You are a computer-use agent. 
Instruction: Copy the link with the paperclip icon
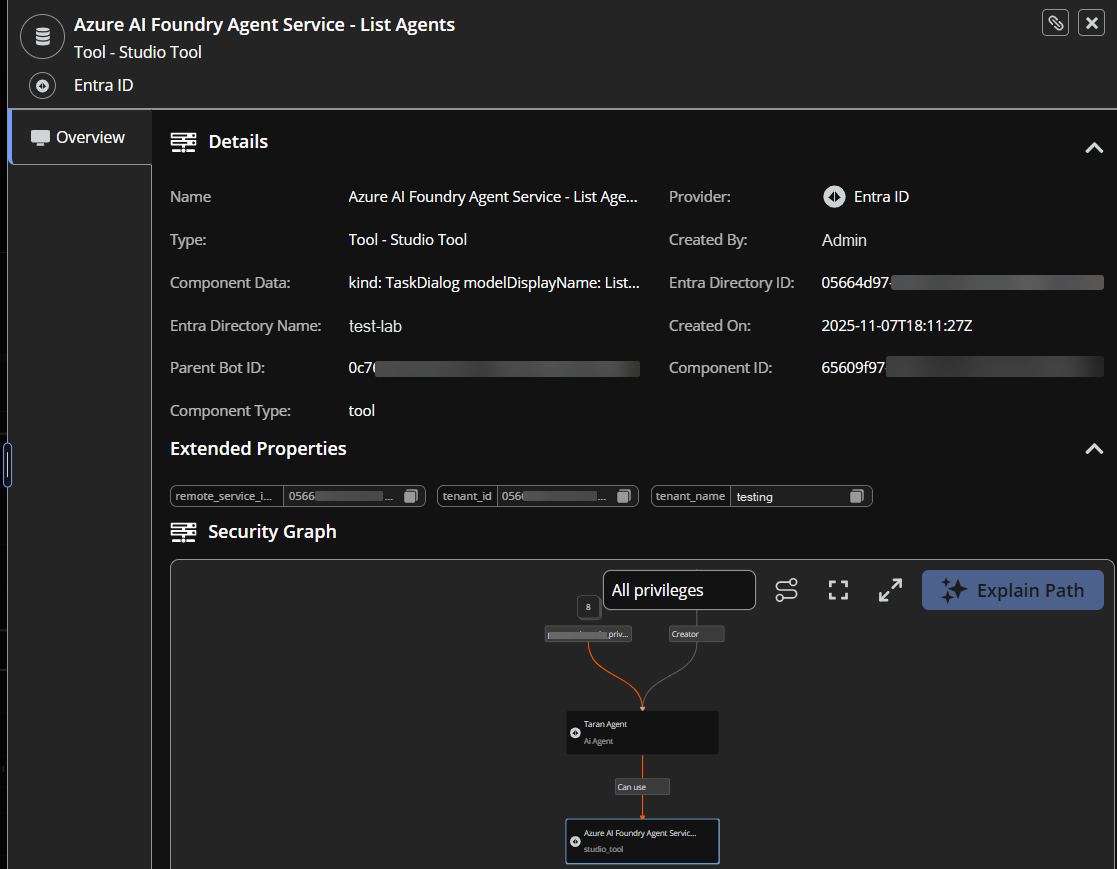[1055, 23]
